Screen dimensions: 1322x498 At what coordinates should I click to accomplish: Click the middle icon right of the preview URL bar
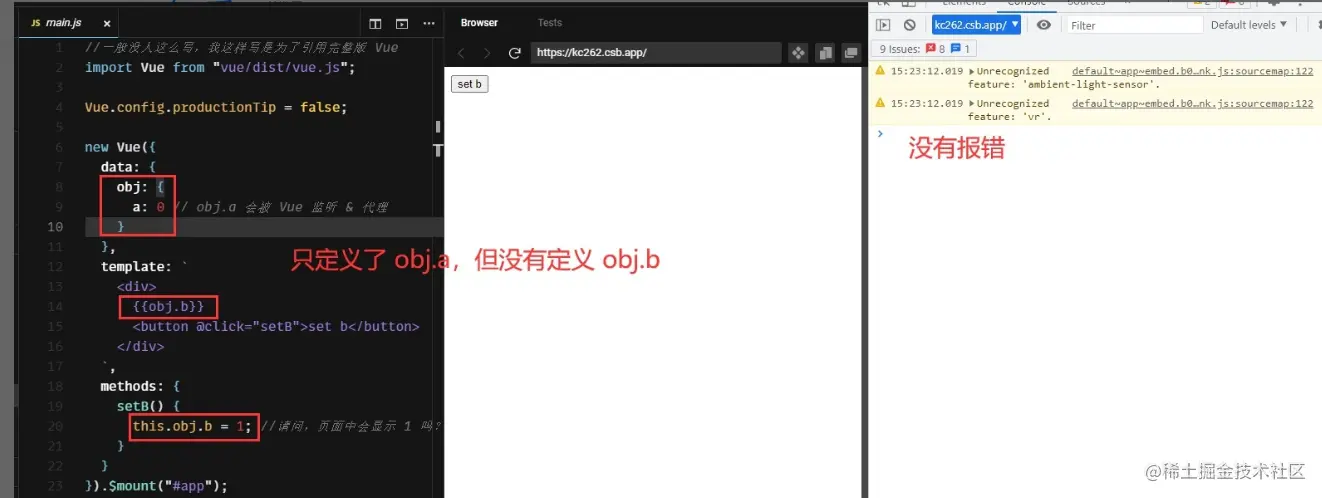825,53
